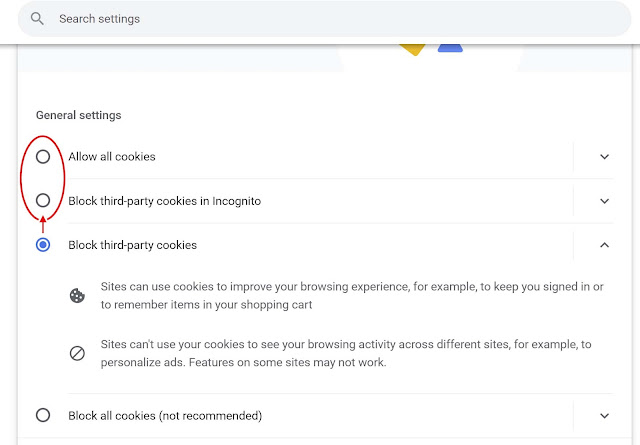Click the text about personalizing ads
Image resolution: width=640 pixels, height=445 pixels.
tap(346, 353)
